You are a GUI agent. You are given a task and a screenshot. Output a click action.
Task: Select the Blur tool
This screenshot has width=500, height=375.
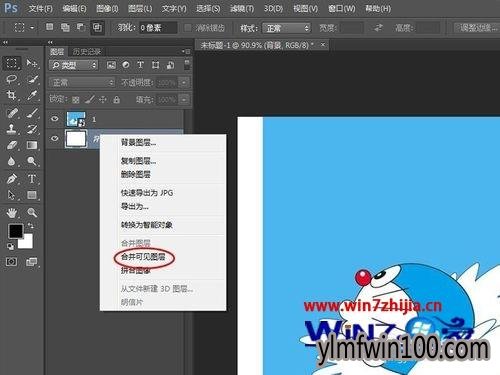tap(12, 161)
